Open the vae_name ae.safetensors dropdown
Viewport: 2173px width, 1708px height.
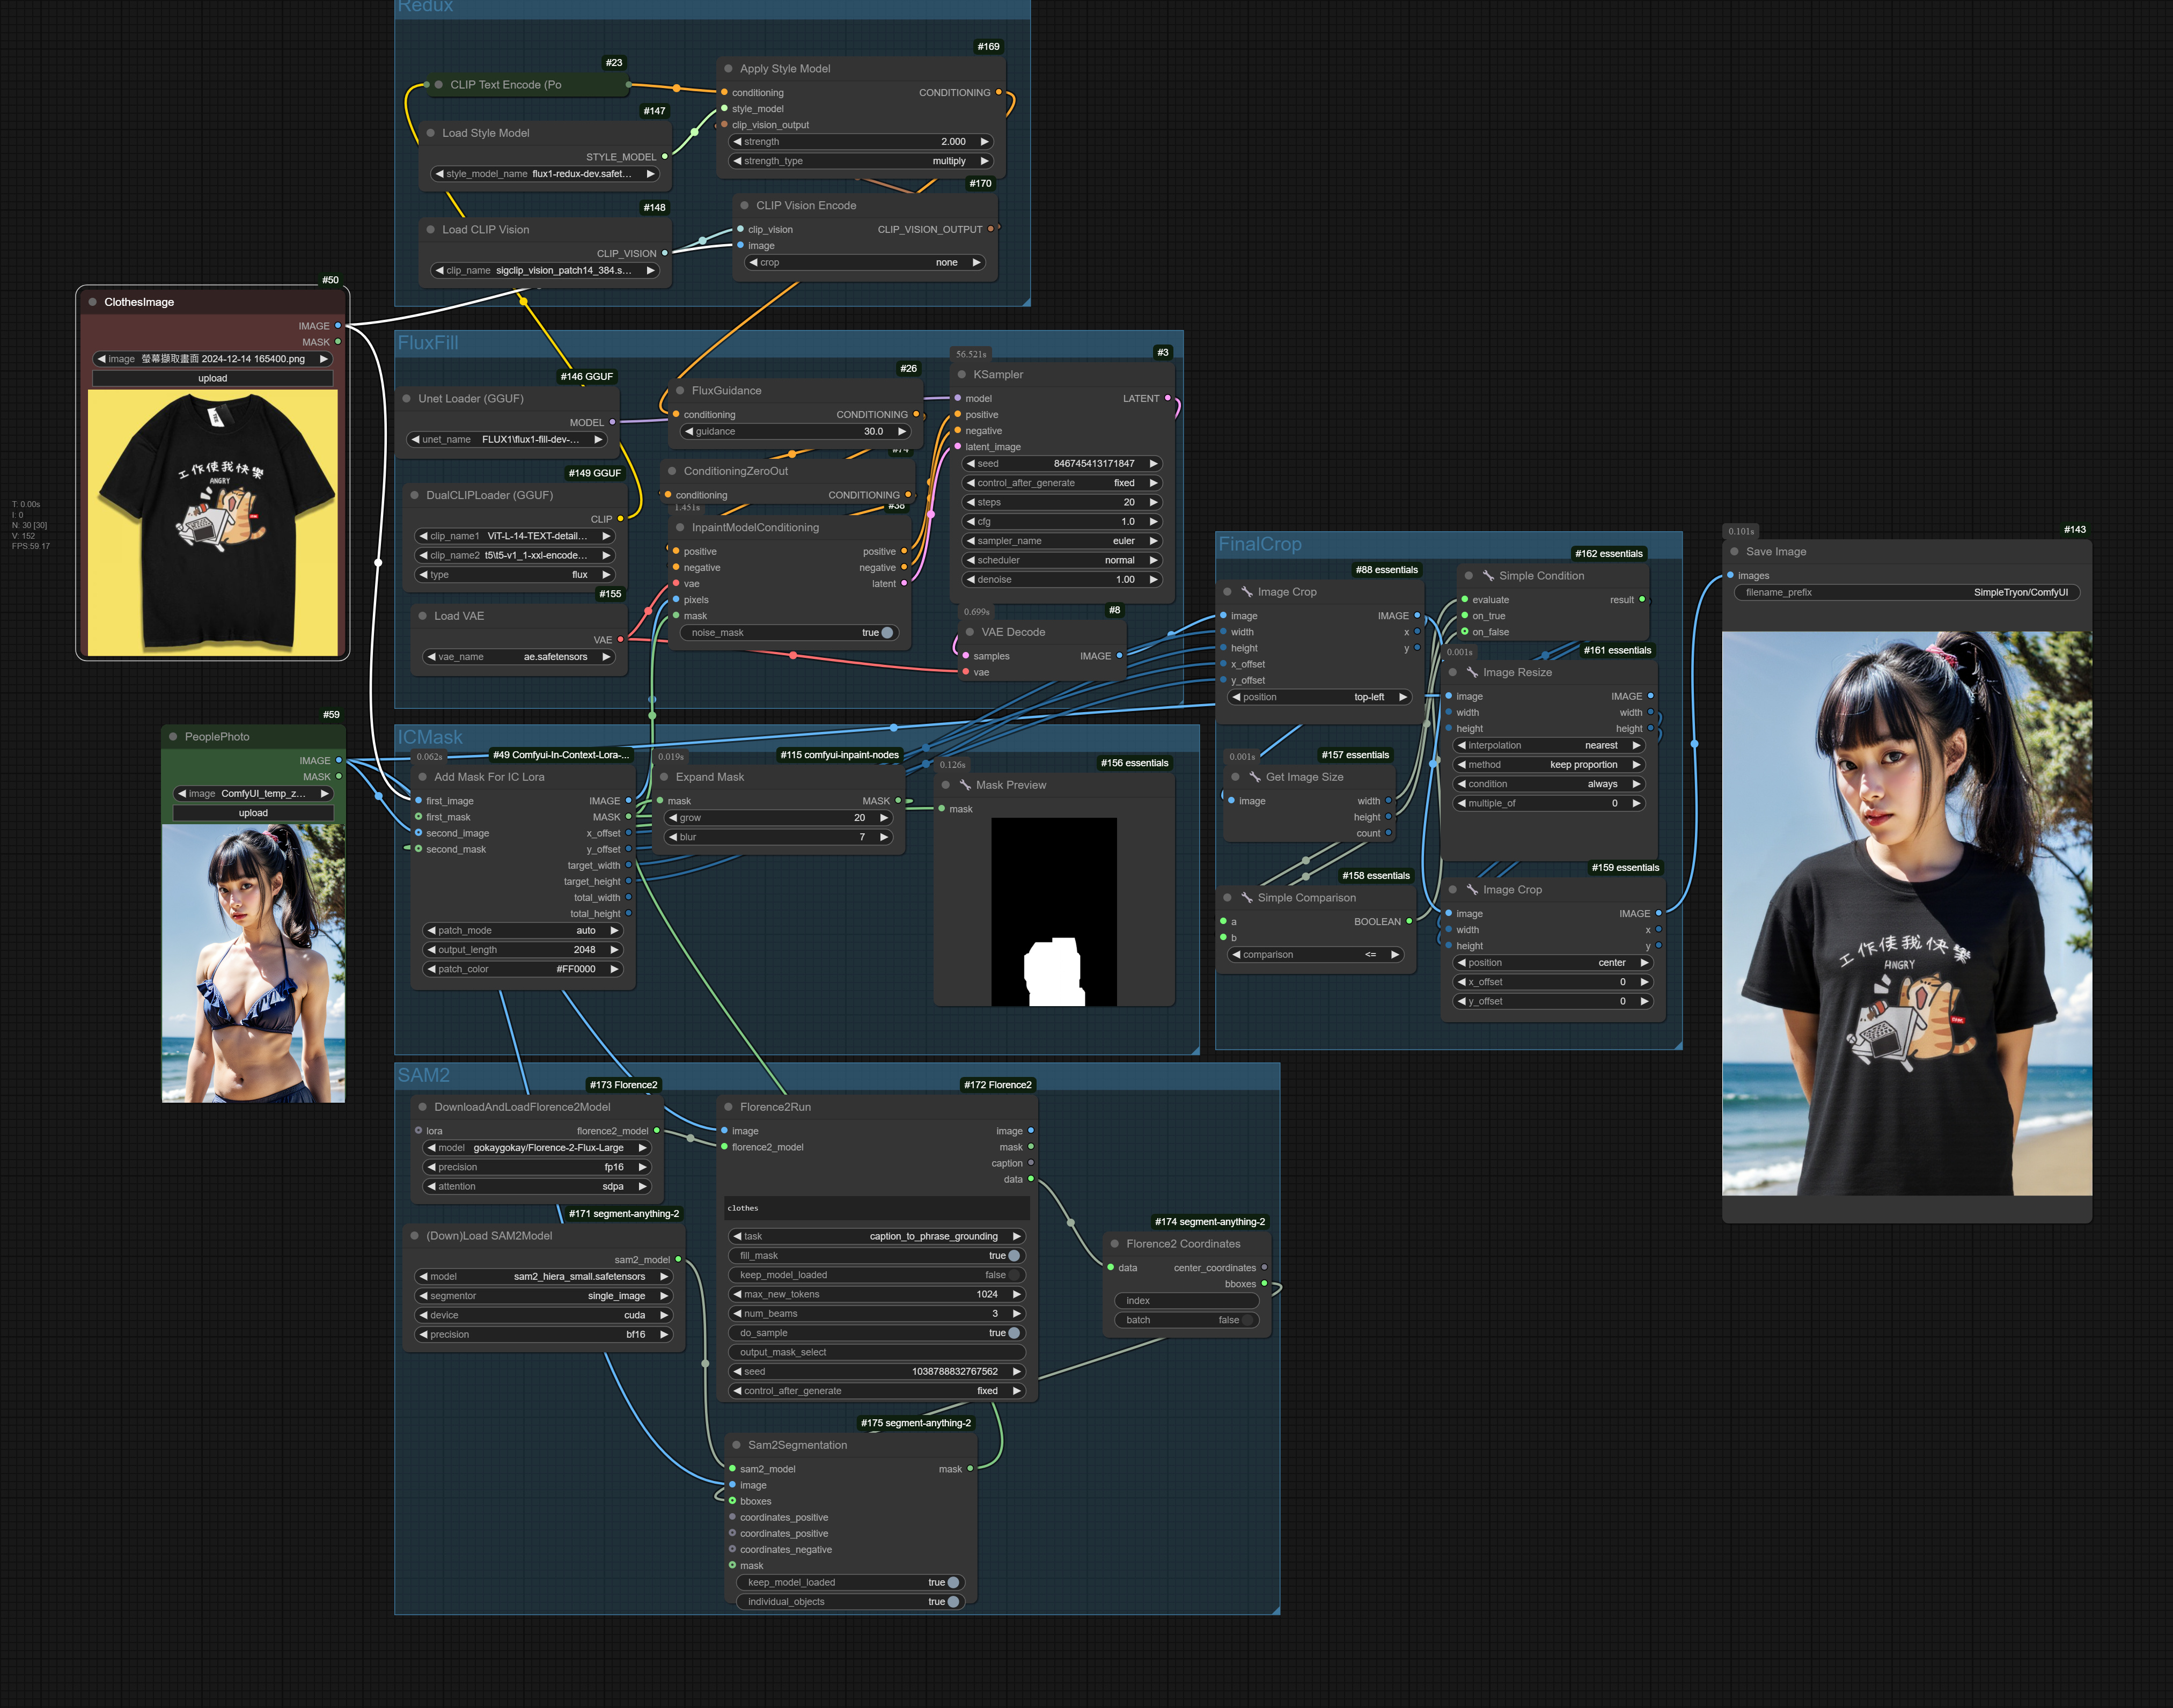(519, 657)
